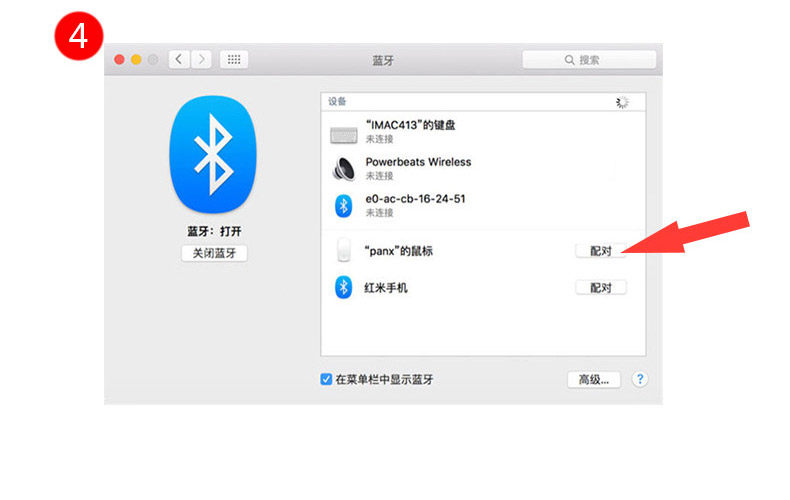
Task: Select the mouse icon for panx
Action: pyautogui.click(x=344, y=251)
